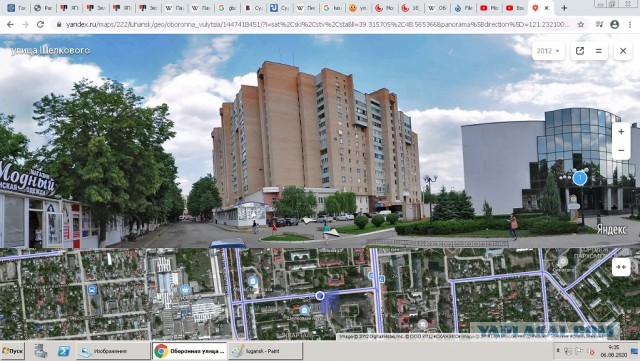Click the panorama position marker on the map
This screenshot has height=361, width=640.
pos(320,295)
